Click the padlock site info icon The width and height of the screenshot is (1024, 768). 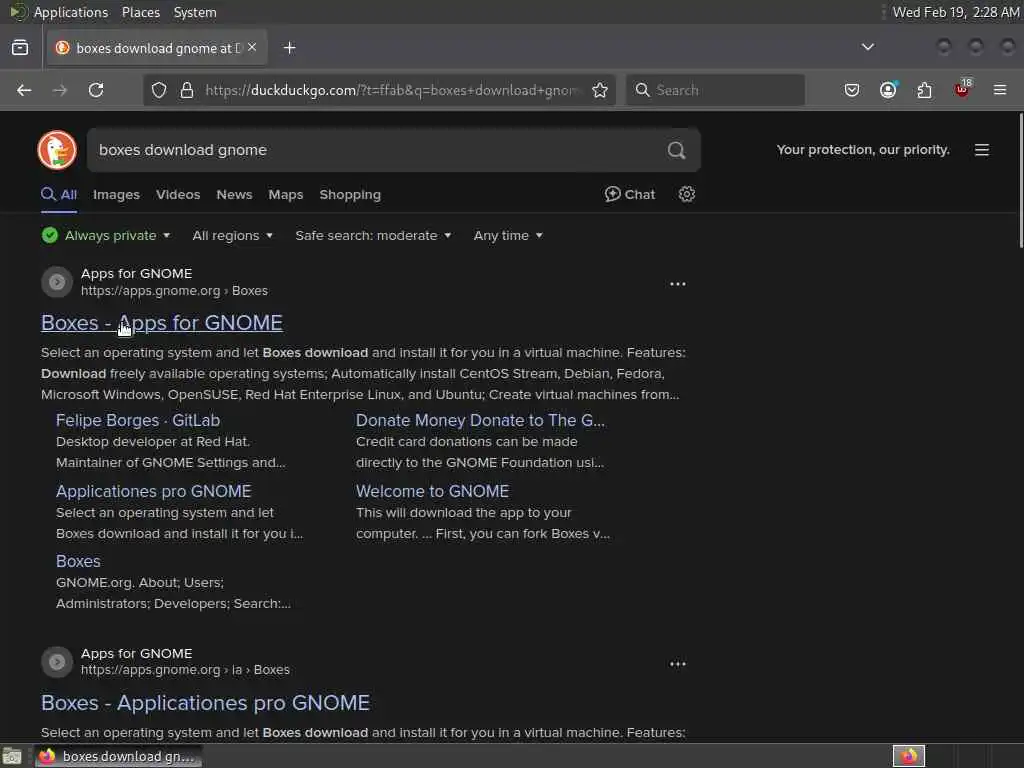pos(187,90)
